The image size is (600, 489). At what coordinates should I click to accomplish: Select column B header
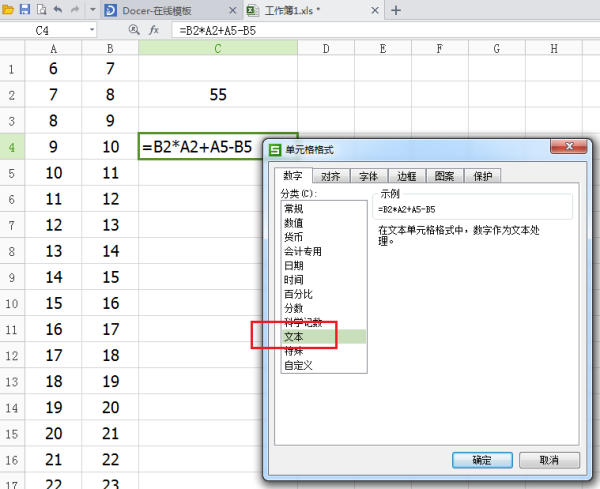coord(110,48)
